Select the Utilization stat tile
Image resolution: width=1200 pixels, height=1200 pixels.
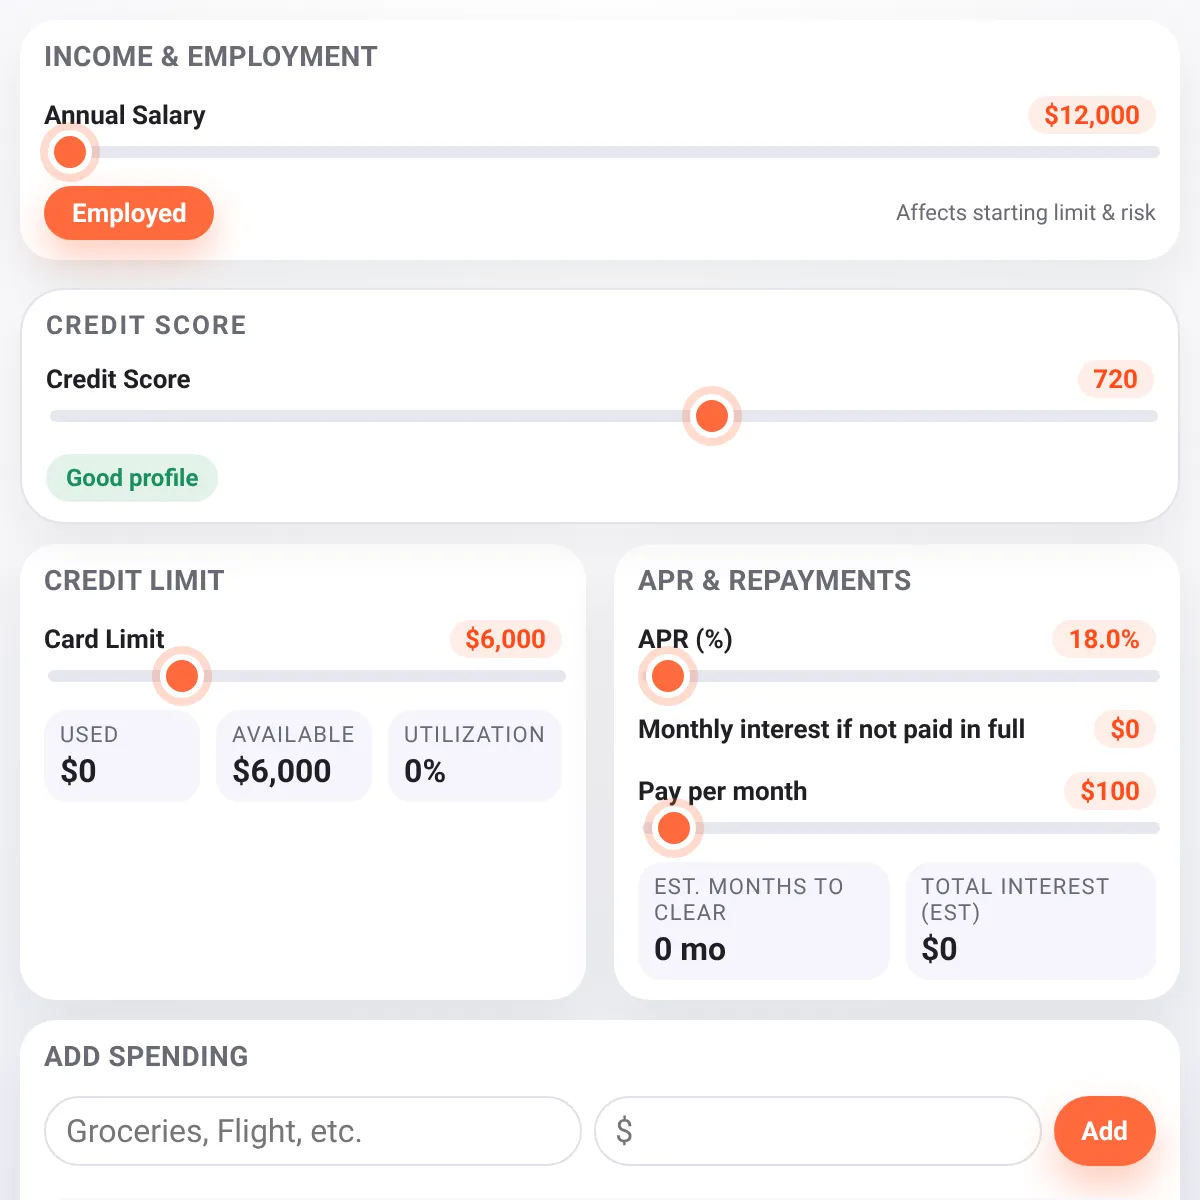pos(475,756)
